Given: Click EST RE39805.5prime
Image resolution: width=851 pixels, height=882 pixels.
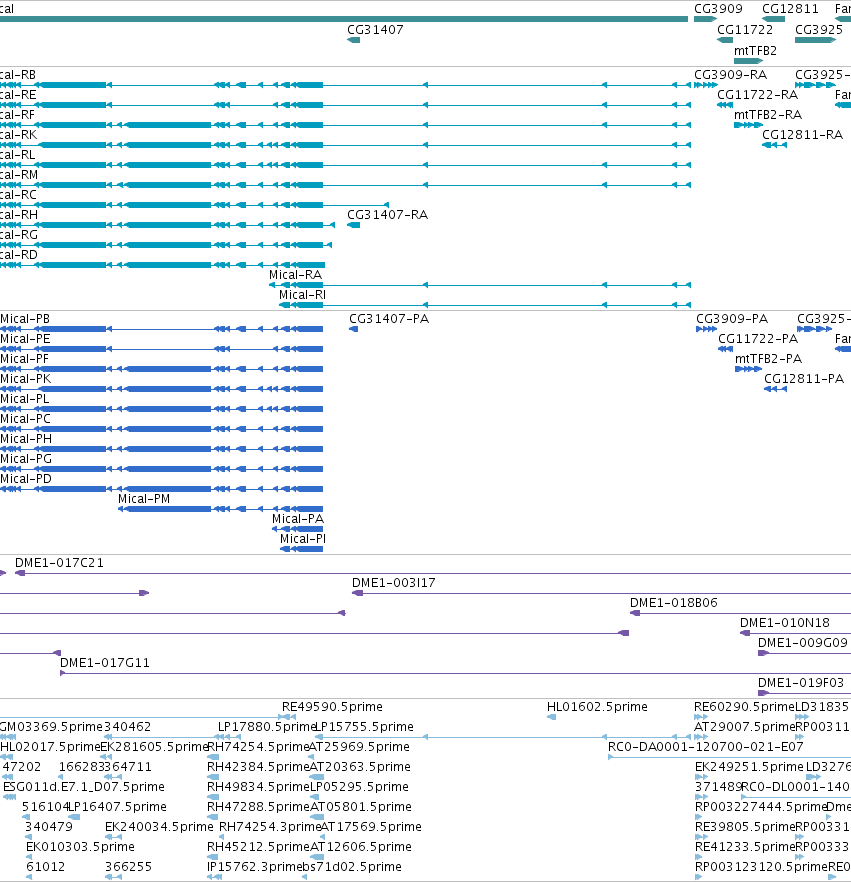Looking at the screenshot, I should click(745, 826).
